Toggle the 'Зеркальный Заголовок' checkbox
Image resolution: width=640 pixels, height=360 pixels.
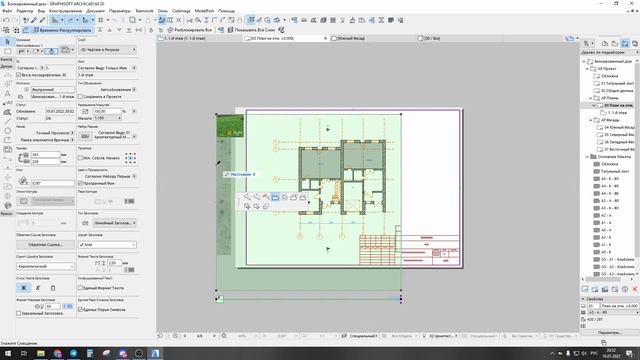pyautogui.click(x=19, y=313)
